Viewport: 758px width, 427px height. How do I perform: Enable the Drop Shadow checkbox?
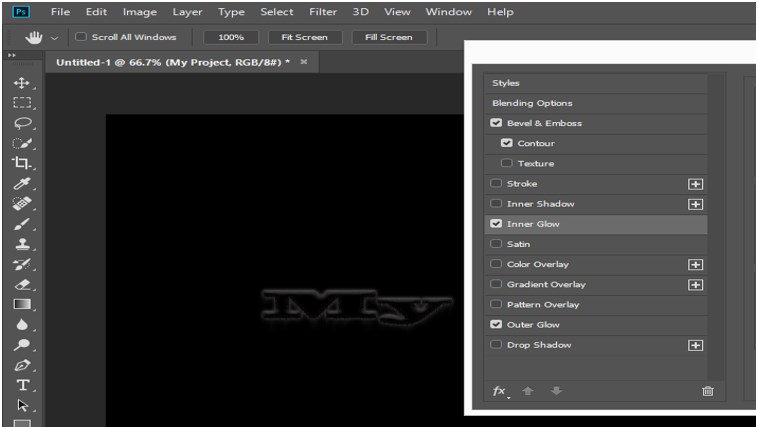pos(496,344)
